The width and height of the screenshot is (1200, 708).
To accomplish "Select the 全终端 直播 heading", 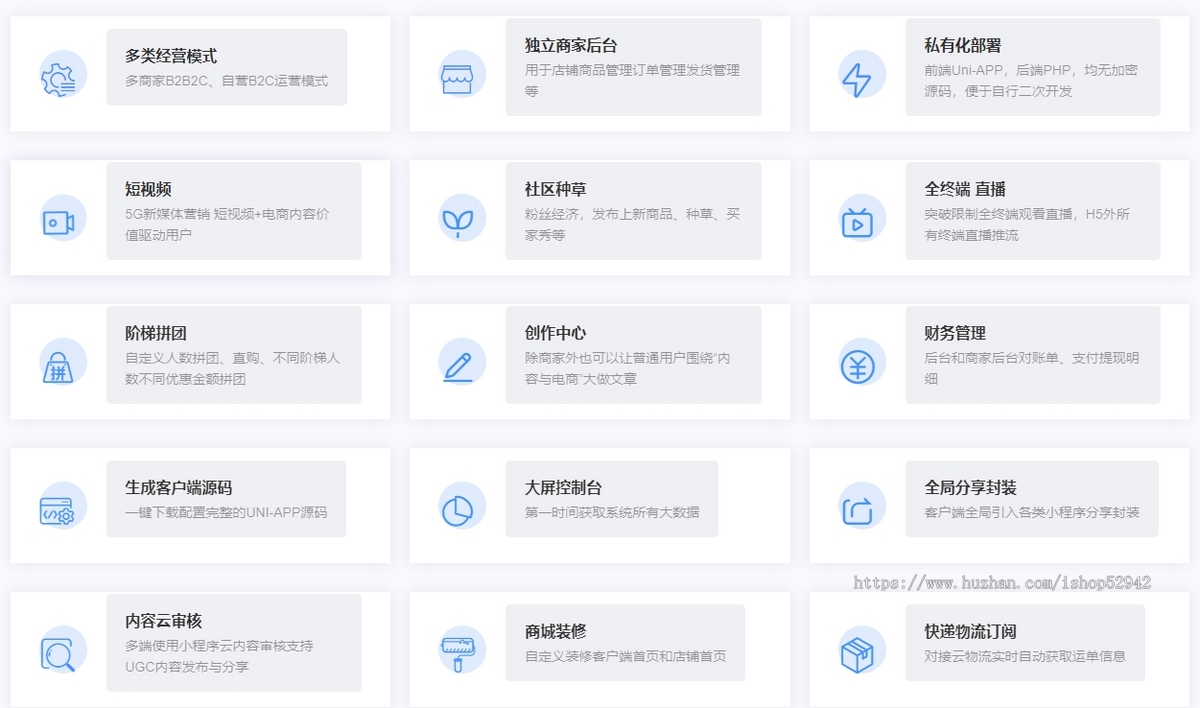I will pyautogui.click(x=965, y=189).
